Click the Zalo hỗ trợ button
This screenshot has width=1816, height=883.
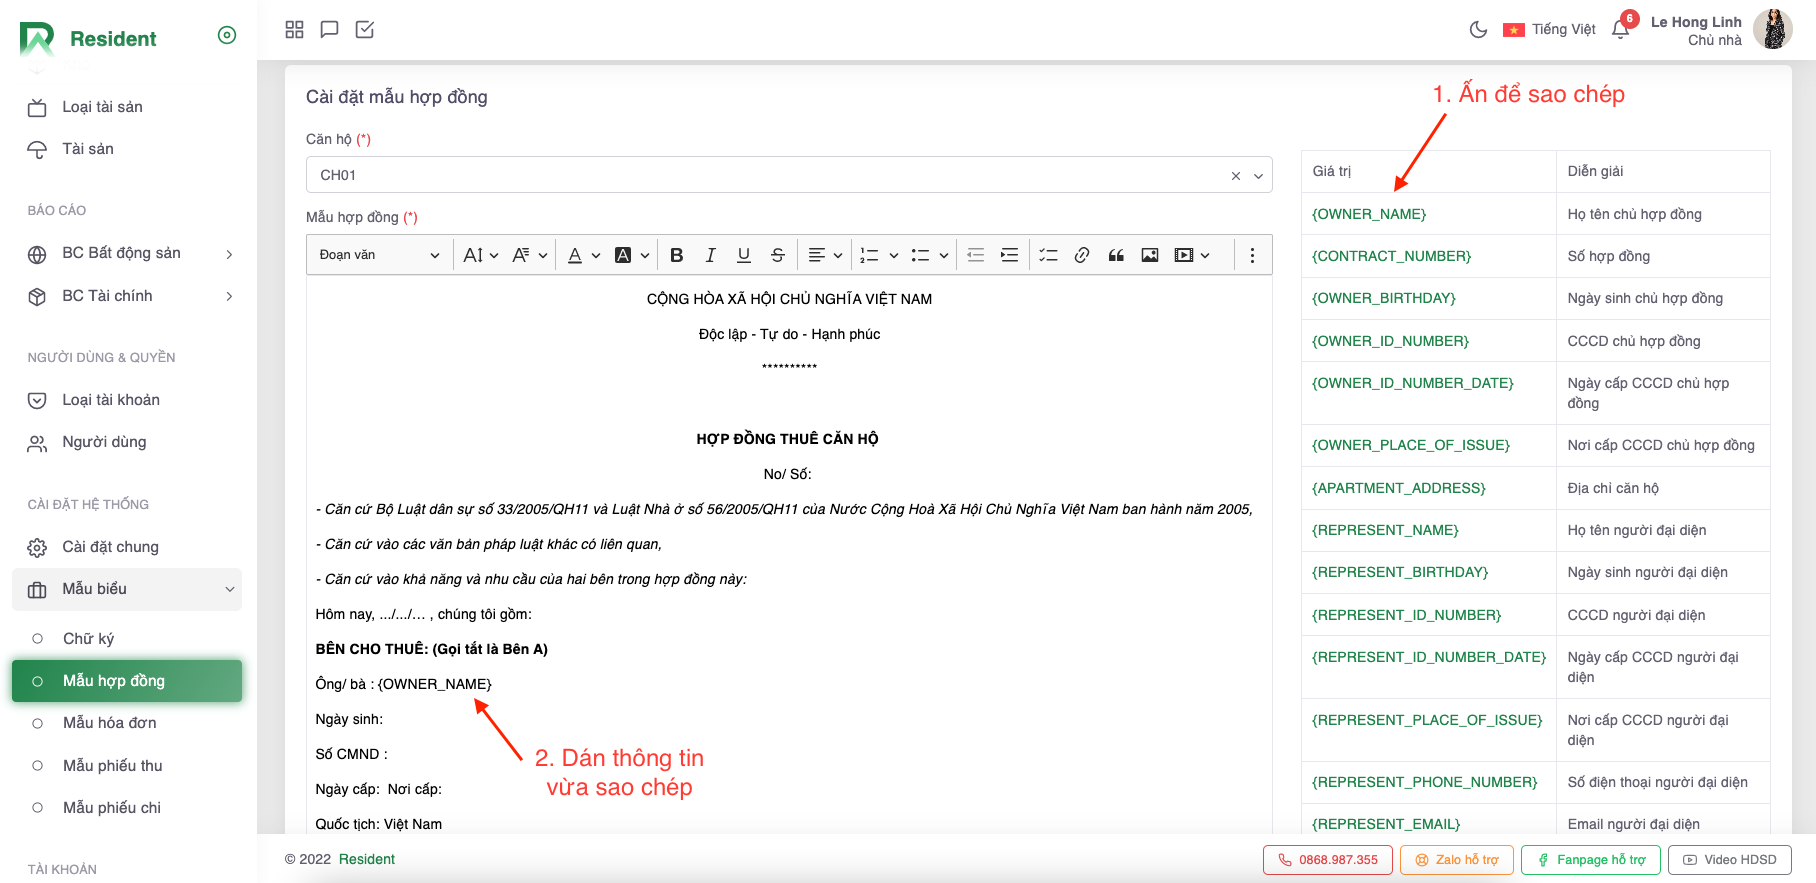[1456, 860]
